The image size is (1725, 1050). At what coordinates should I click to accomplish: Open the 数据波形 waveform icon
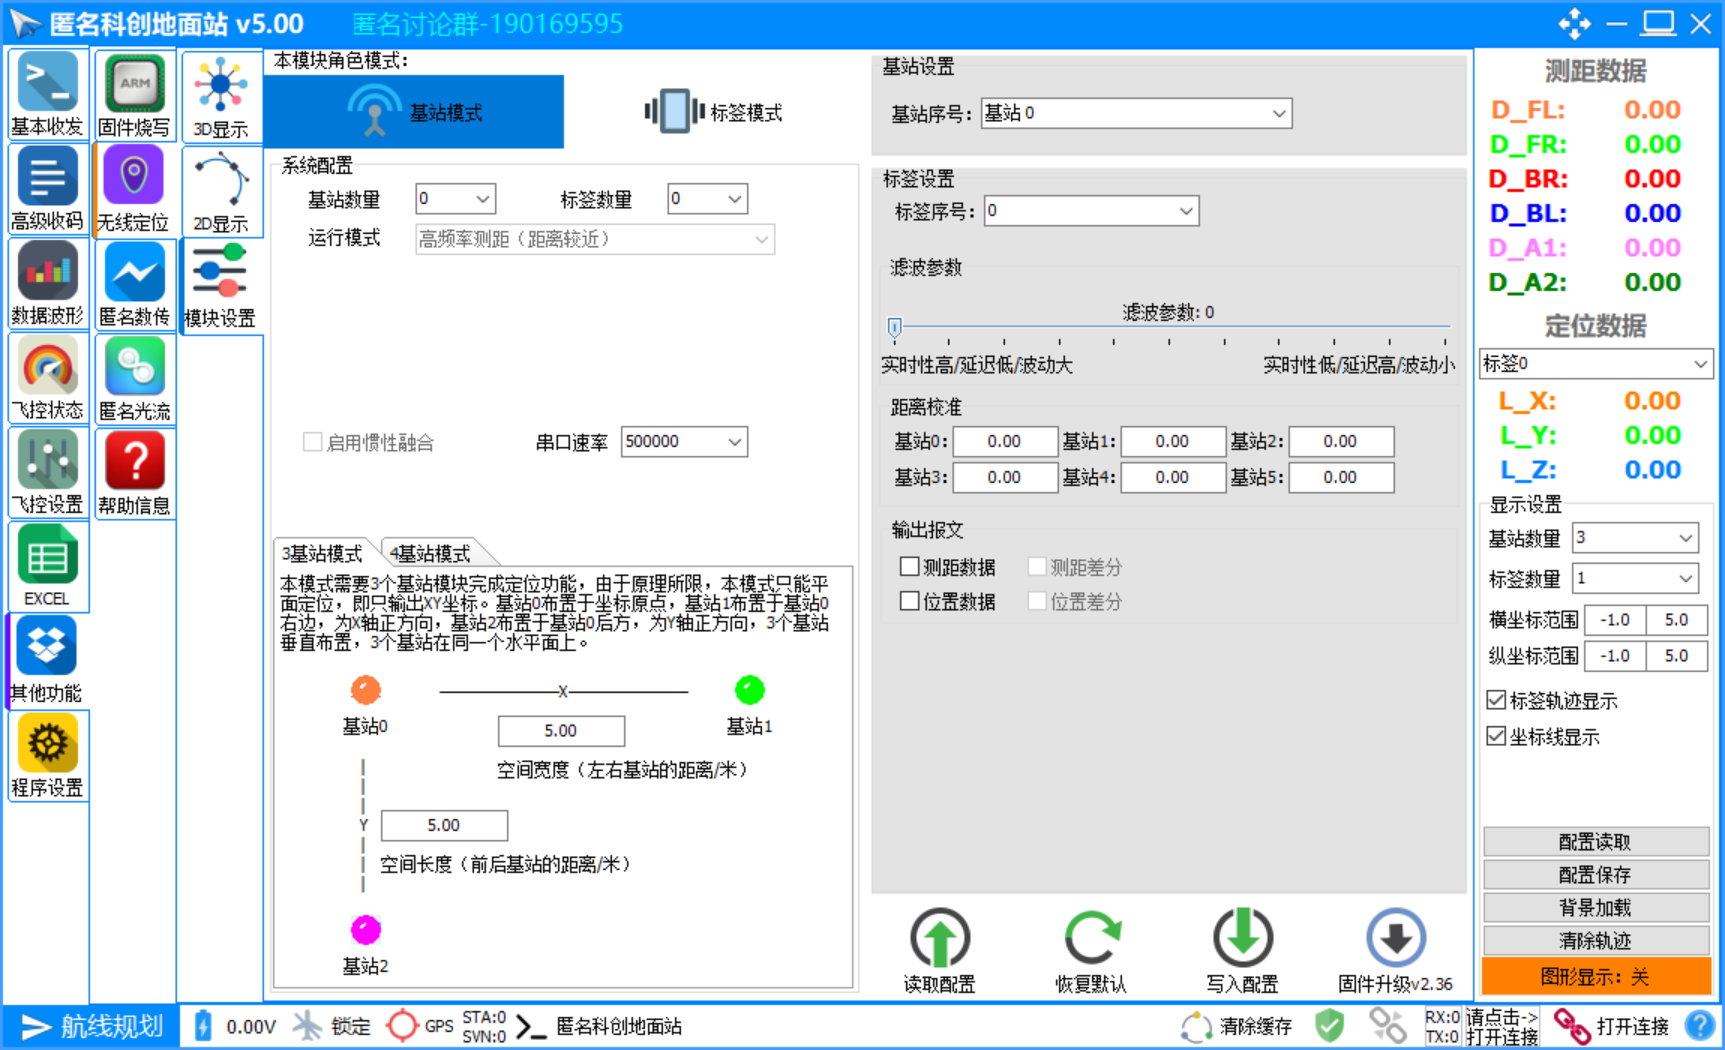point(47,283)
